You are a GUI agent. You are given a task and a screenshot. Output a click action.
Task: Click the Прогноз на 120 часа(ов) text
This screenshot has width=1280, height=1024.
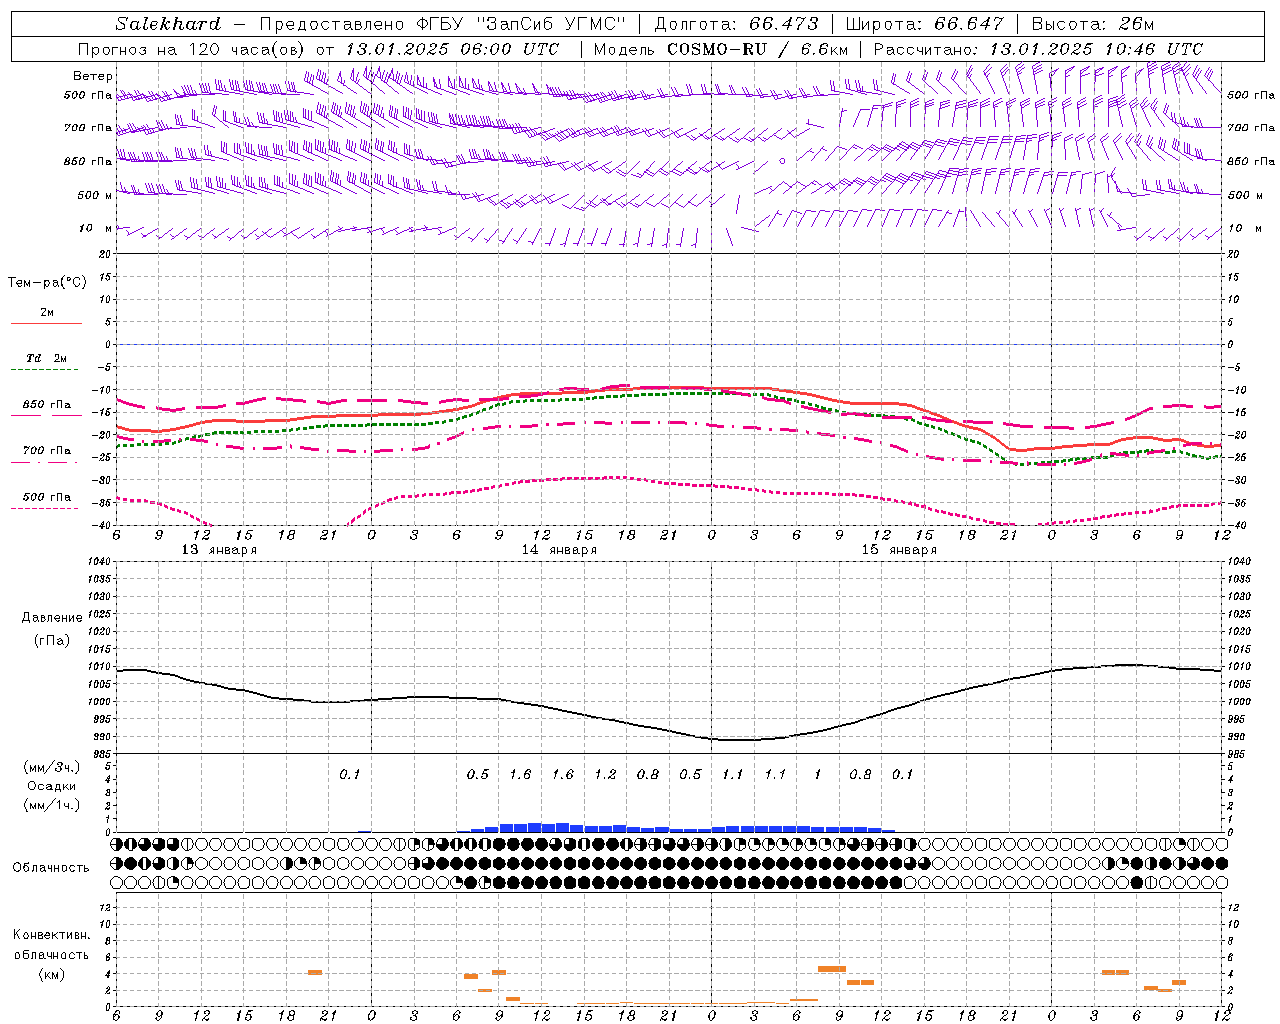point(192,49)
